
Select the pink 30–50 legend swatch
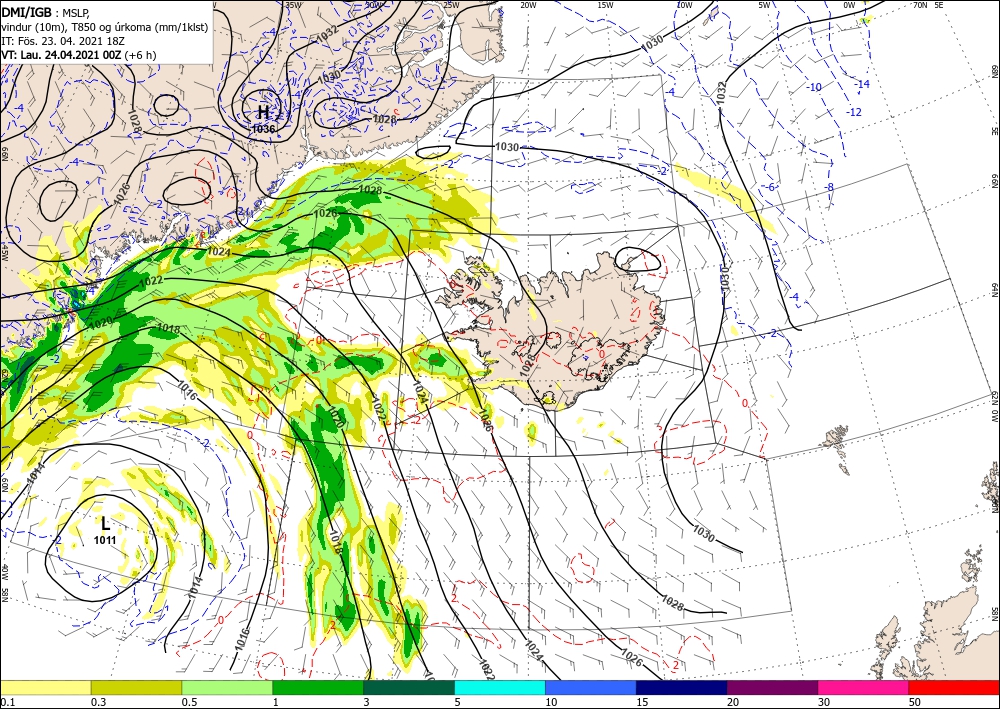(864, 687)
